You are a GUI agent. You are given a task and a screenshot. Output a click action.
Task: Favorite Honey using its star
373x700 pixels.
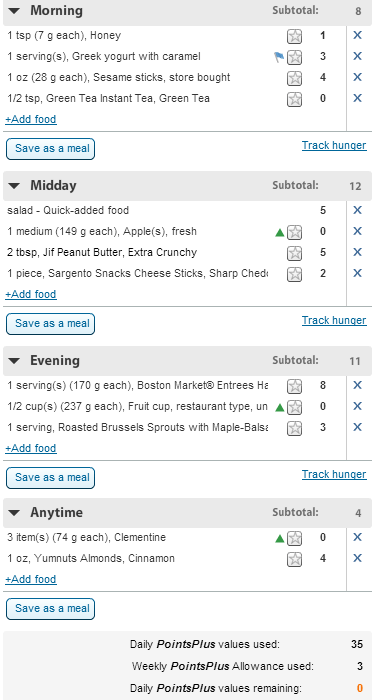pyautogui.click(x=294, y=36)
